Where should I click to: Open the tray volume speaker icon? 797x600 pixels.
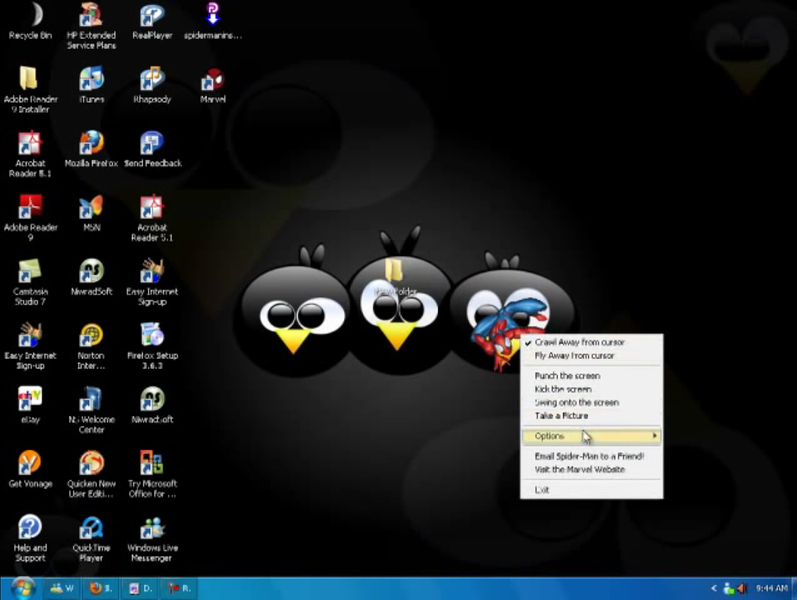coord(742,588)
